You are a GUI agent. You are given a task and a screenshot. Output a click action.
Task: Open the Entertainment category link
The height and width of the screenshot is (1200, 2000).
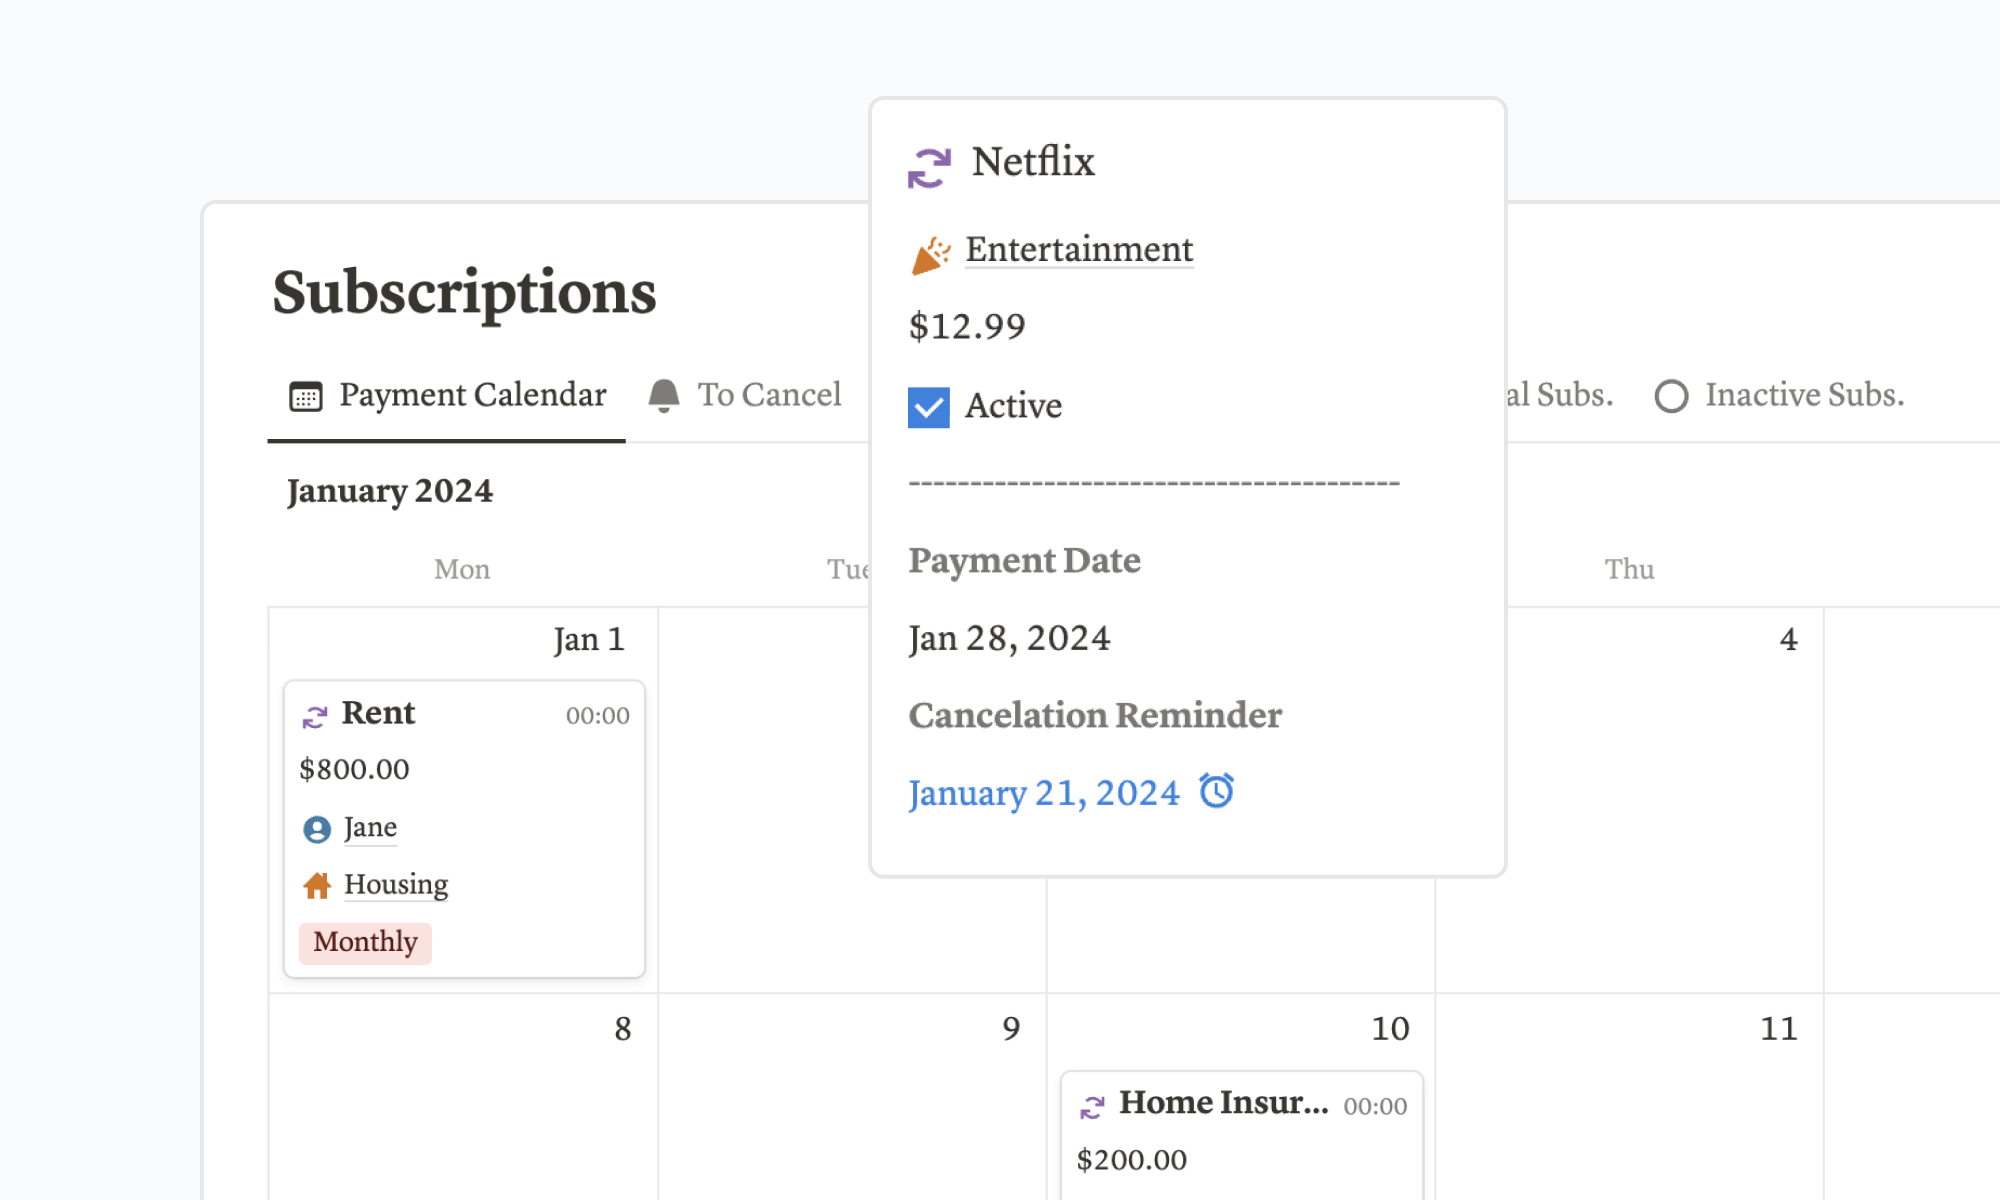tap(1078, 250)
